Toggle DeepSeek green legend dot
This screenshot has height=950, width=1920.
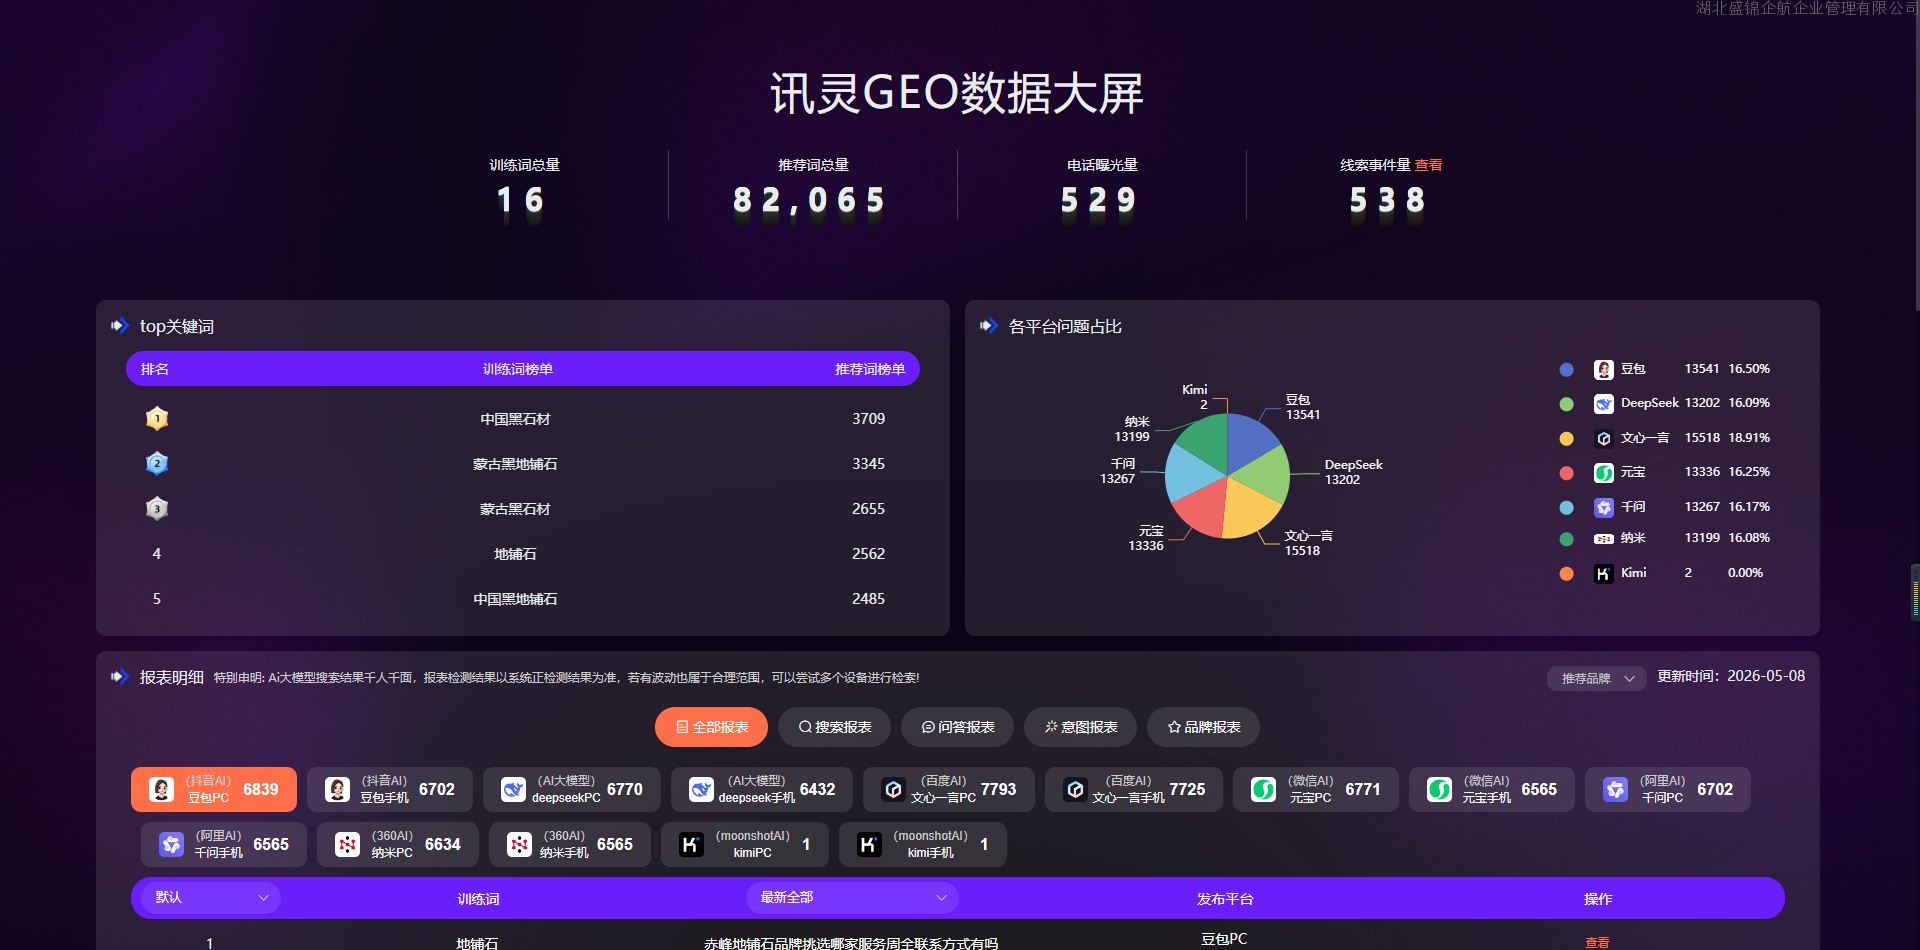(1567, 404)
